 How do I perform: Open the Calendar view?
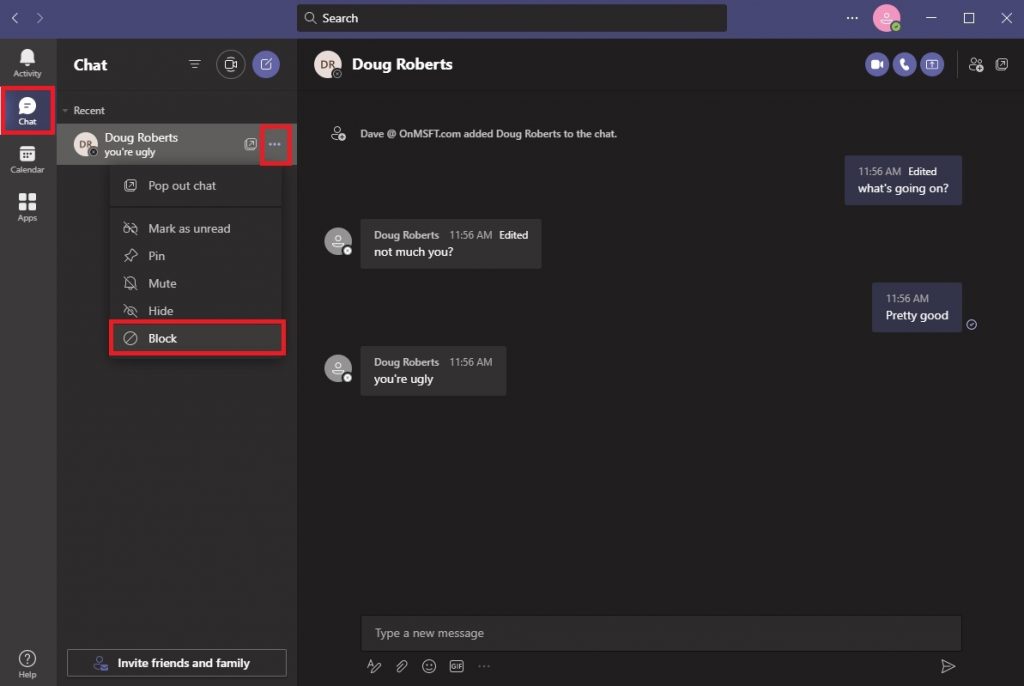(27, 159)
